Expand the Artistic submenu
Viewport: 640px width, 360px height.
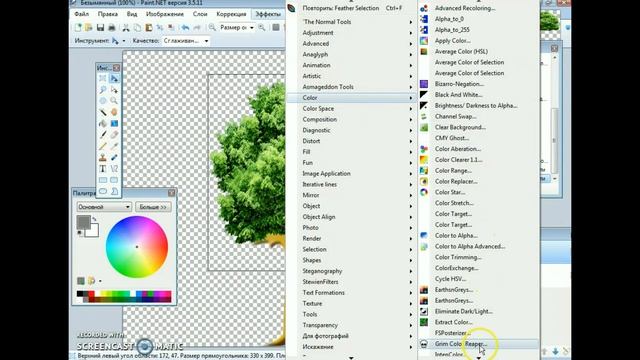(351, 76)
